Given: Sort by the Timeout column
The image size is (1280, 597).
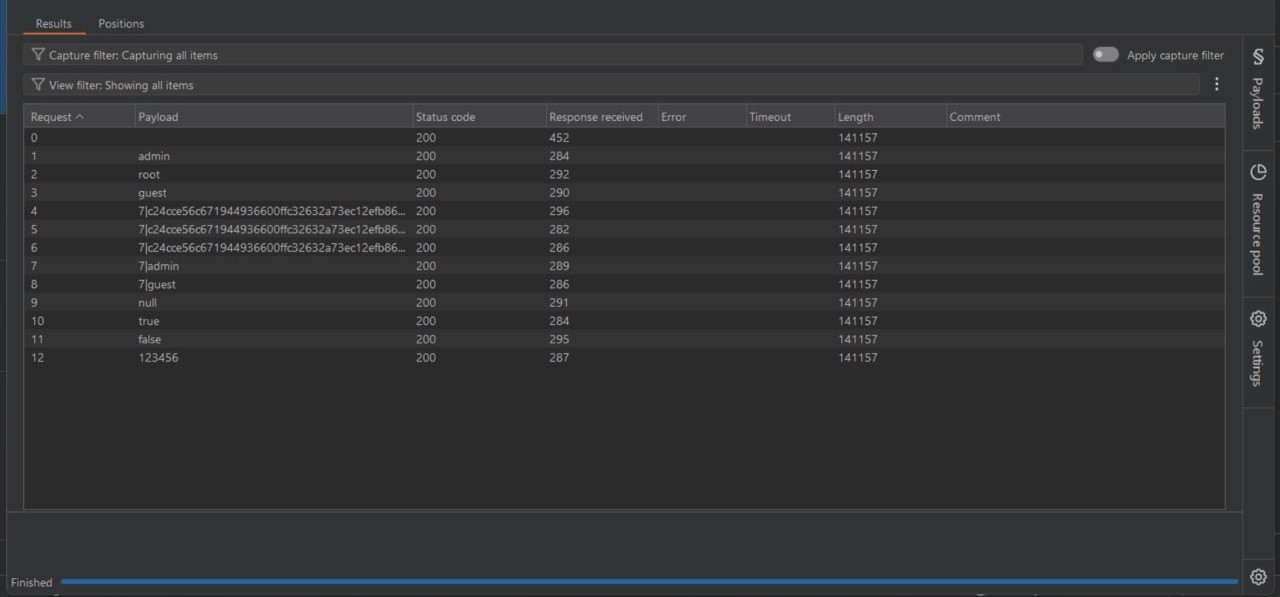Looking at the screenshot, I should coord(790,117).
